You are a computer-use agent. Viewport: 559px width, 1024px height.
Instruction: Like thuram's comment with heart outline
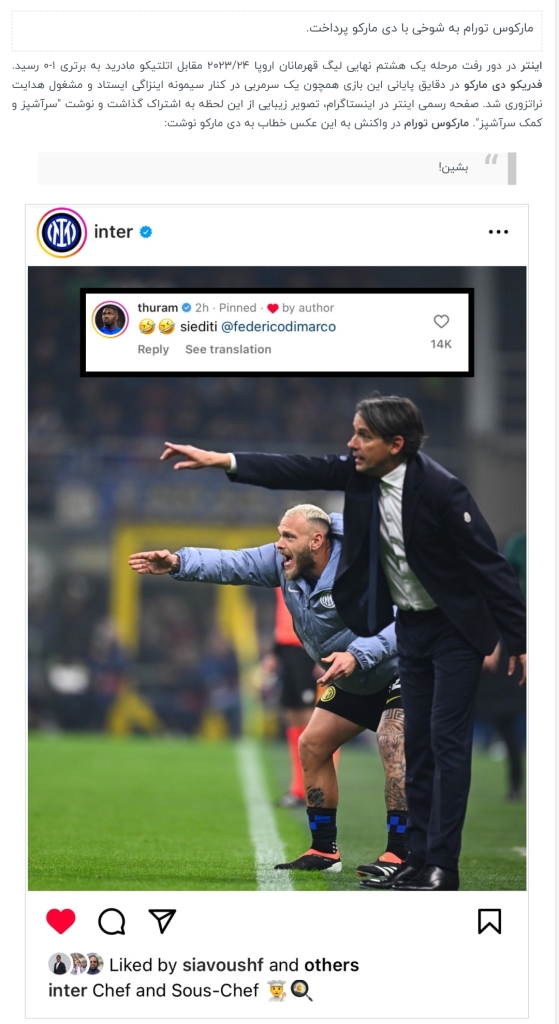441,321
